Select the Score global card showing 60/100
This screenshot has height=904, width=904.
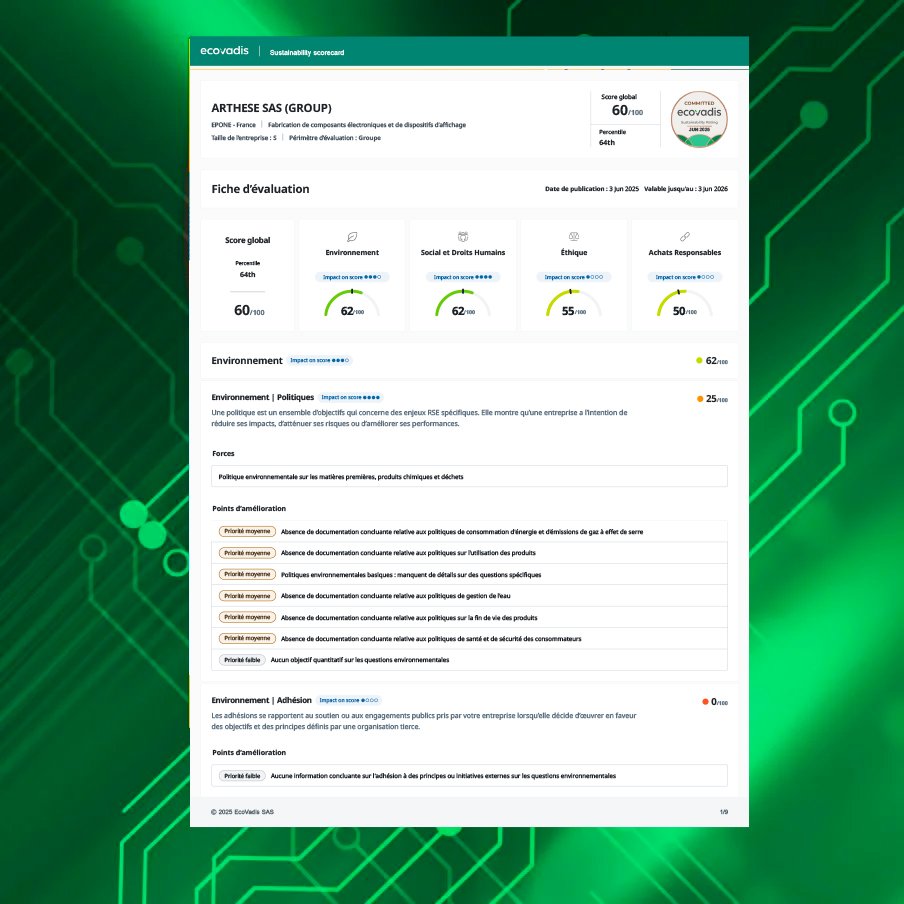(x=248, y=276)
